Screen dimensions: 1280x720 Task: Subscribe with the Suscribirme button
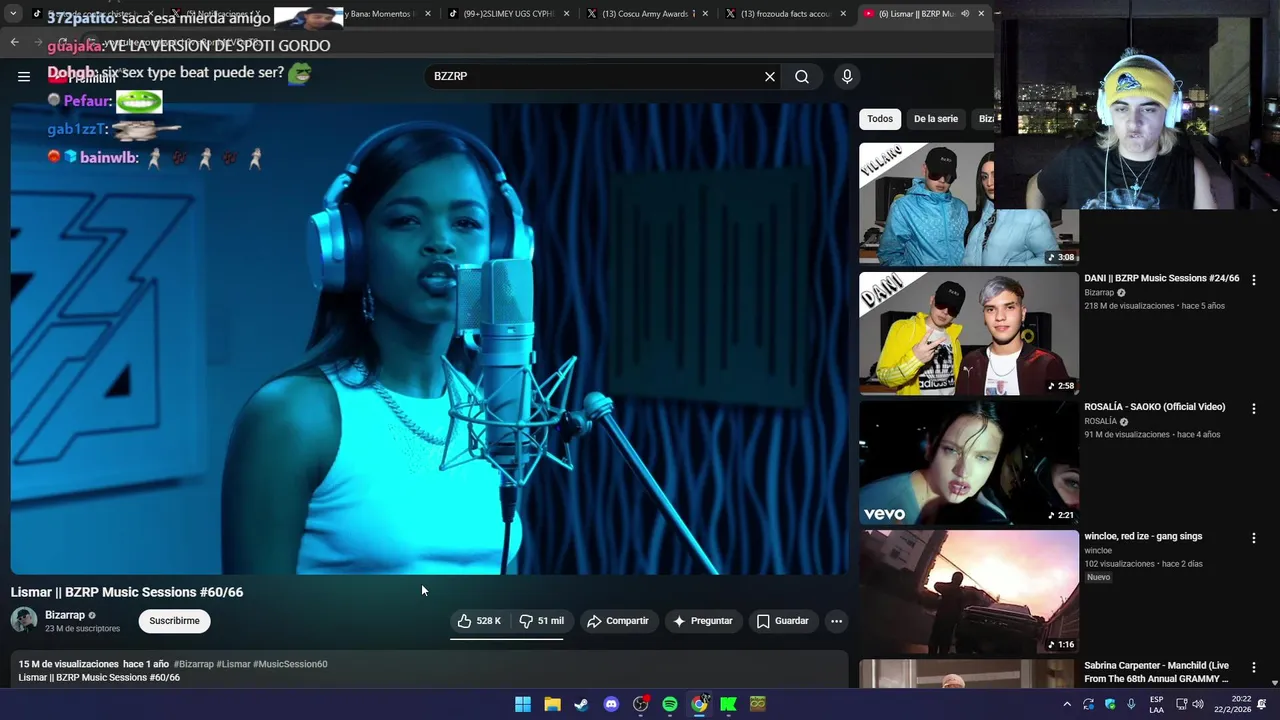click(x=174, y=621)
